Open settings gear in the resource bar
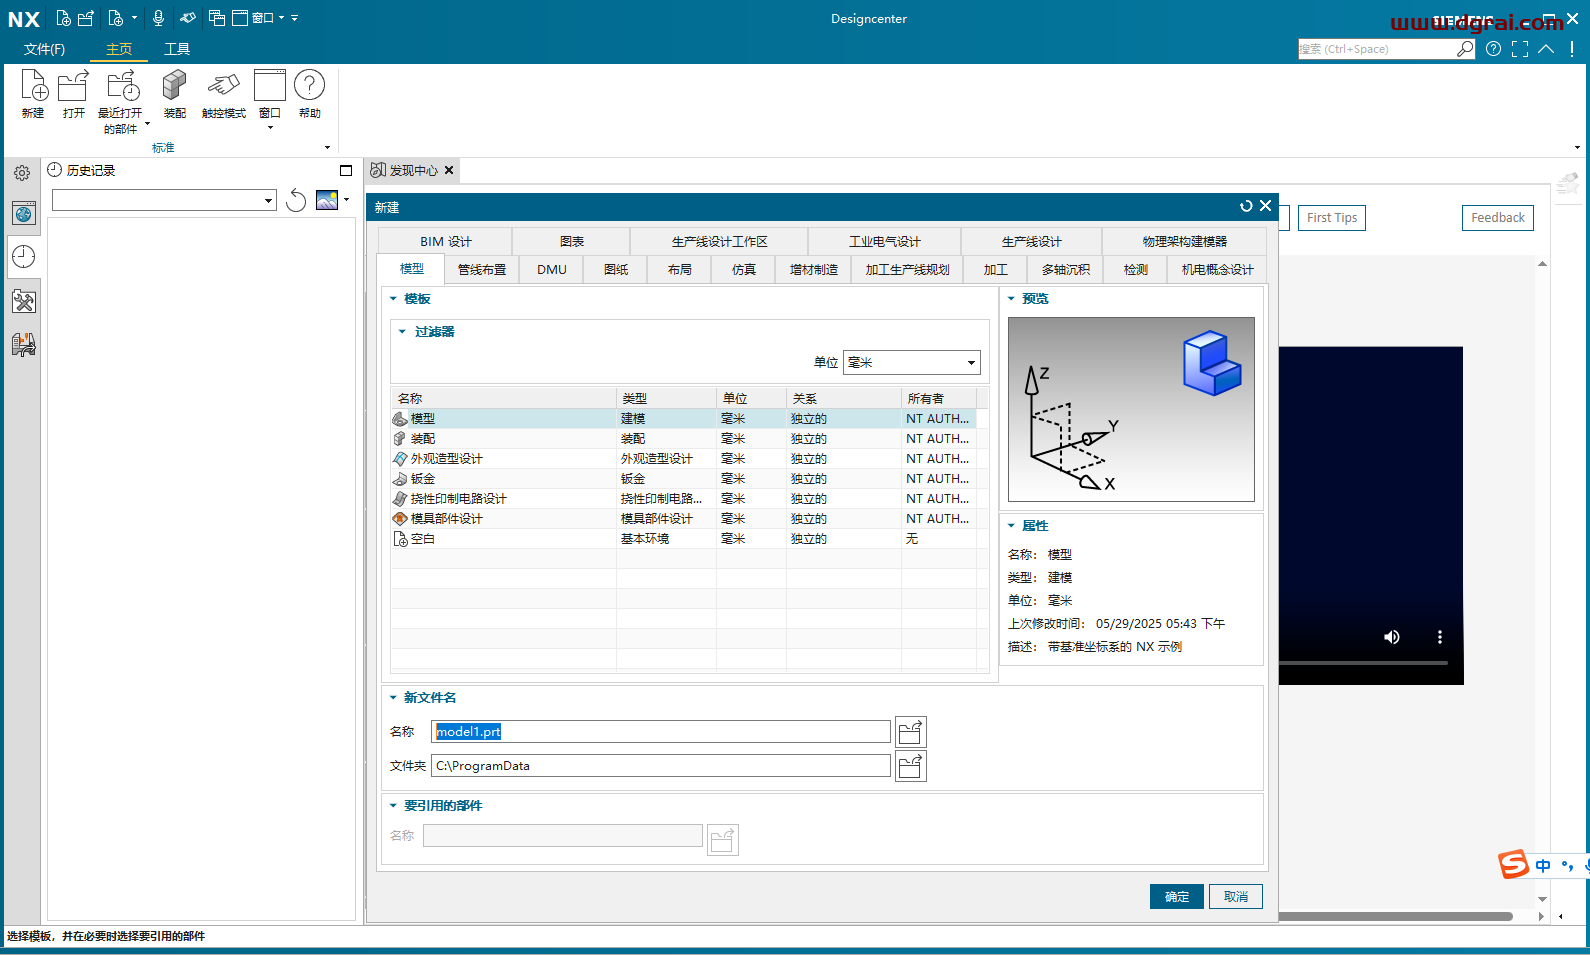This screenshot has width=1590, height=955. [x=22, y=173]
